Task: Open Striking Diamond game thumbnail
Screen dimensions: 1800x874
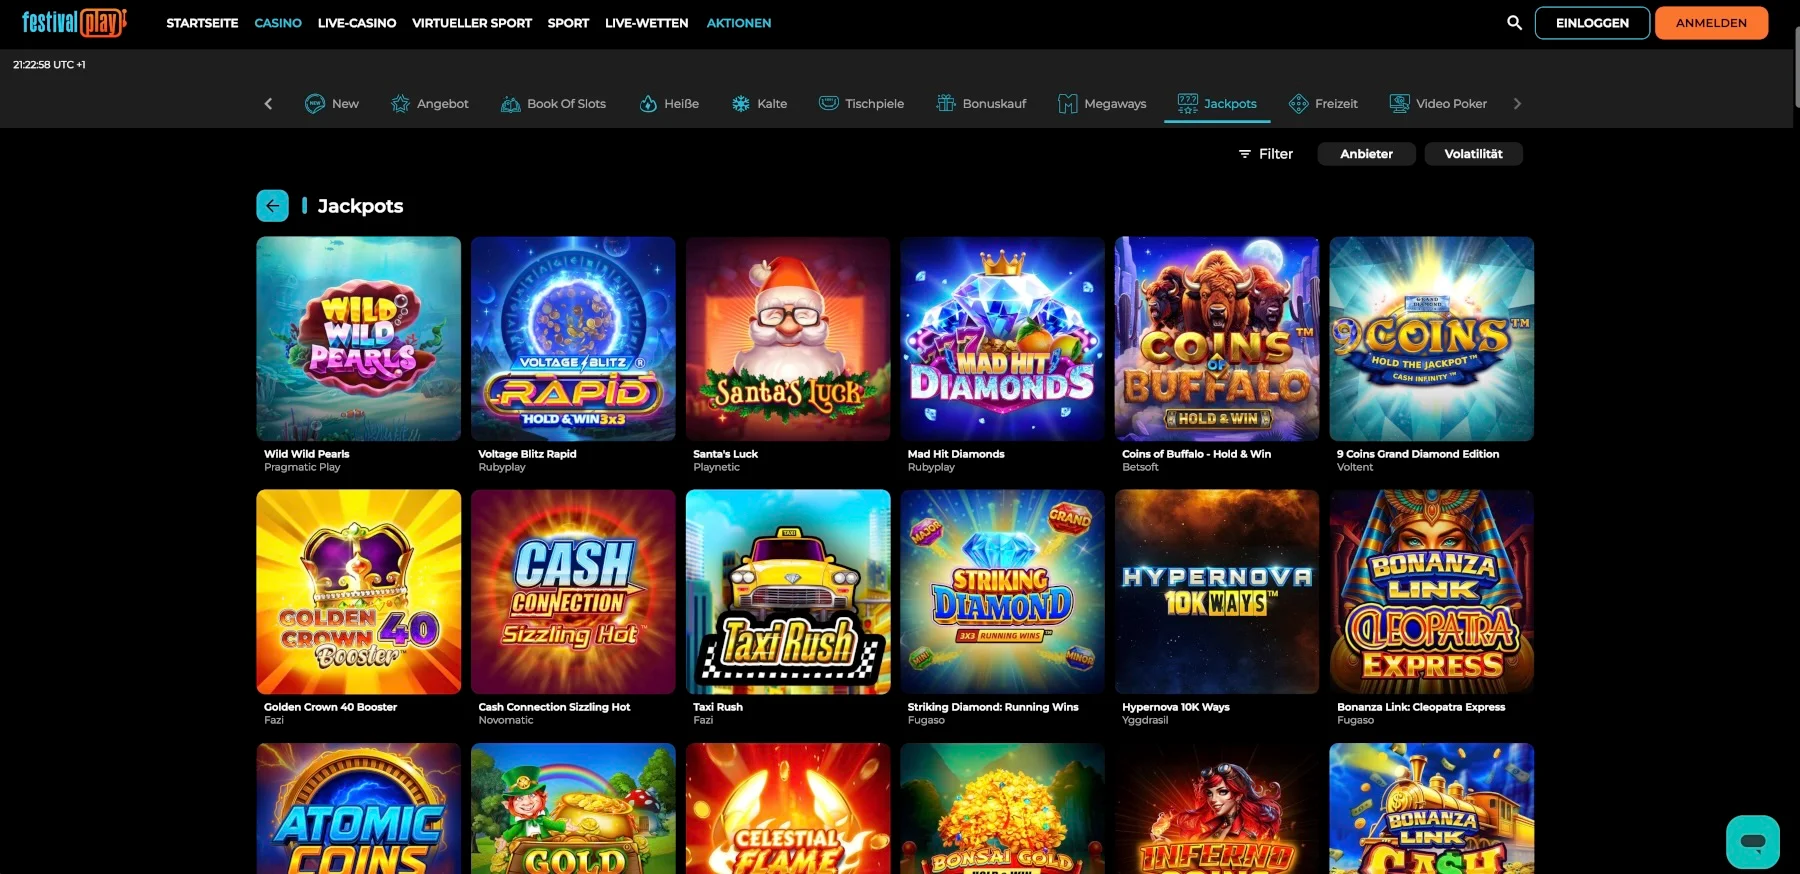Action: click(x=1002, y=592)
